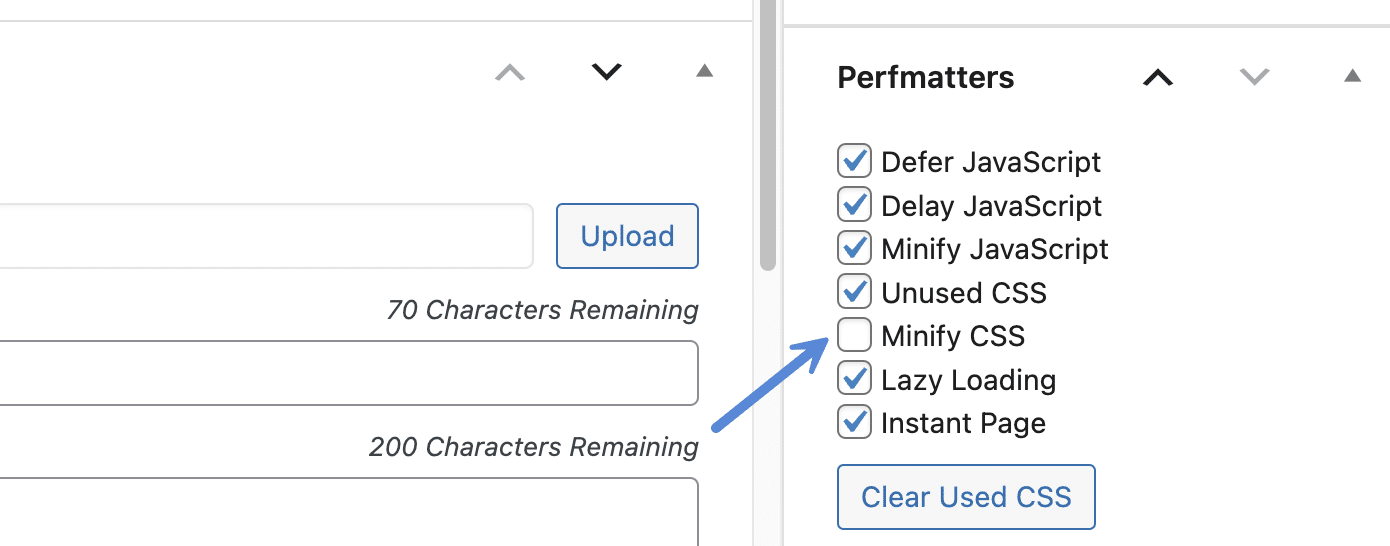
Task: Focus the text field beside Upload
Action: [266, 236]
